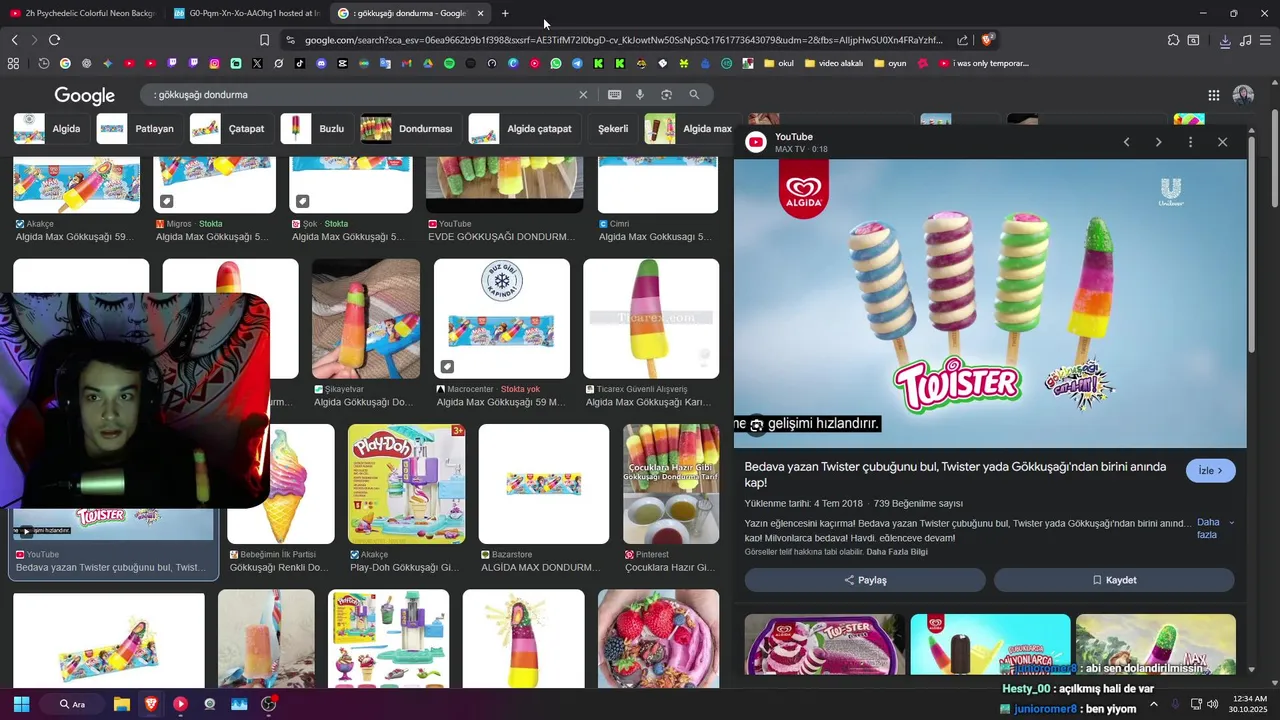Submit search with magnifier icon
Image resolution: width=1280 pixels, height=720 pixels.
tap(694, 95)
